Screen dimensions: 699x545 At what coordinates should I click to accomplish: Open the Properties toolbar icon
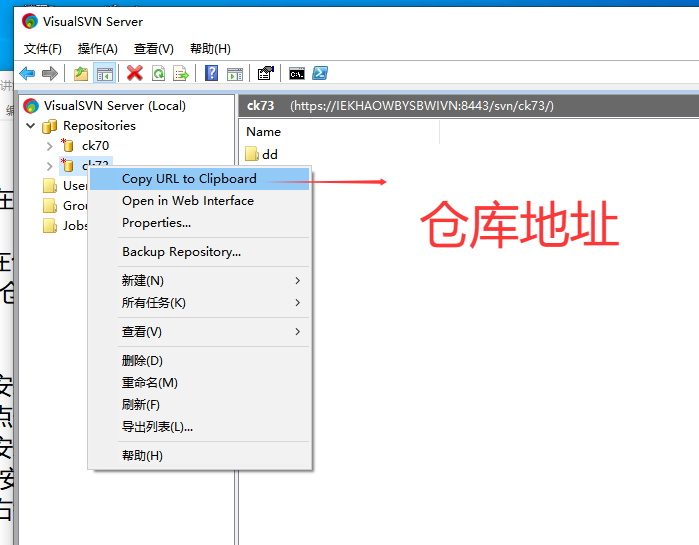click(x=266, y=73)
